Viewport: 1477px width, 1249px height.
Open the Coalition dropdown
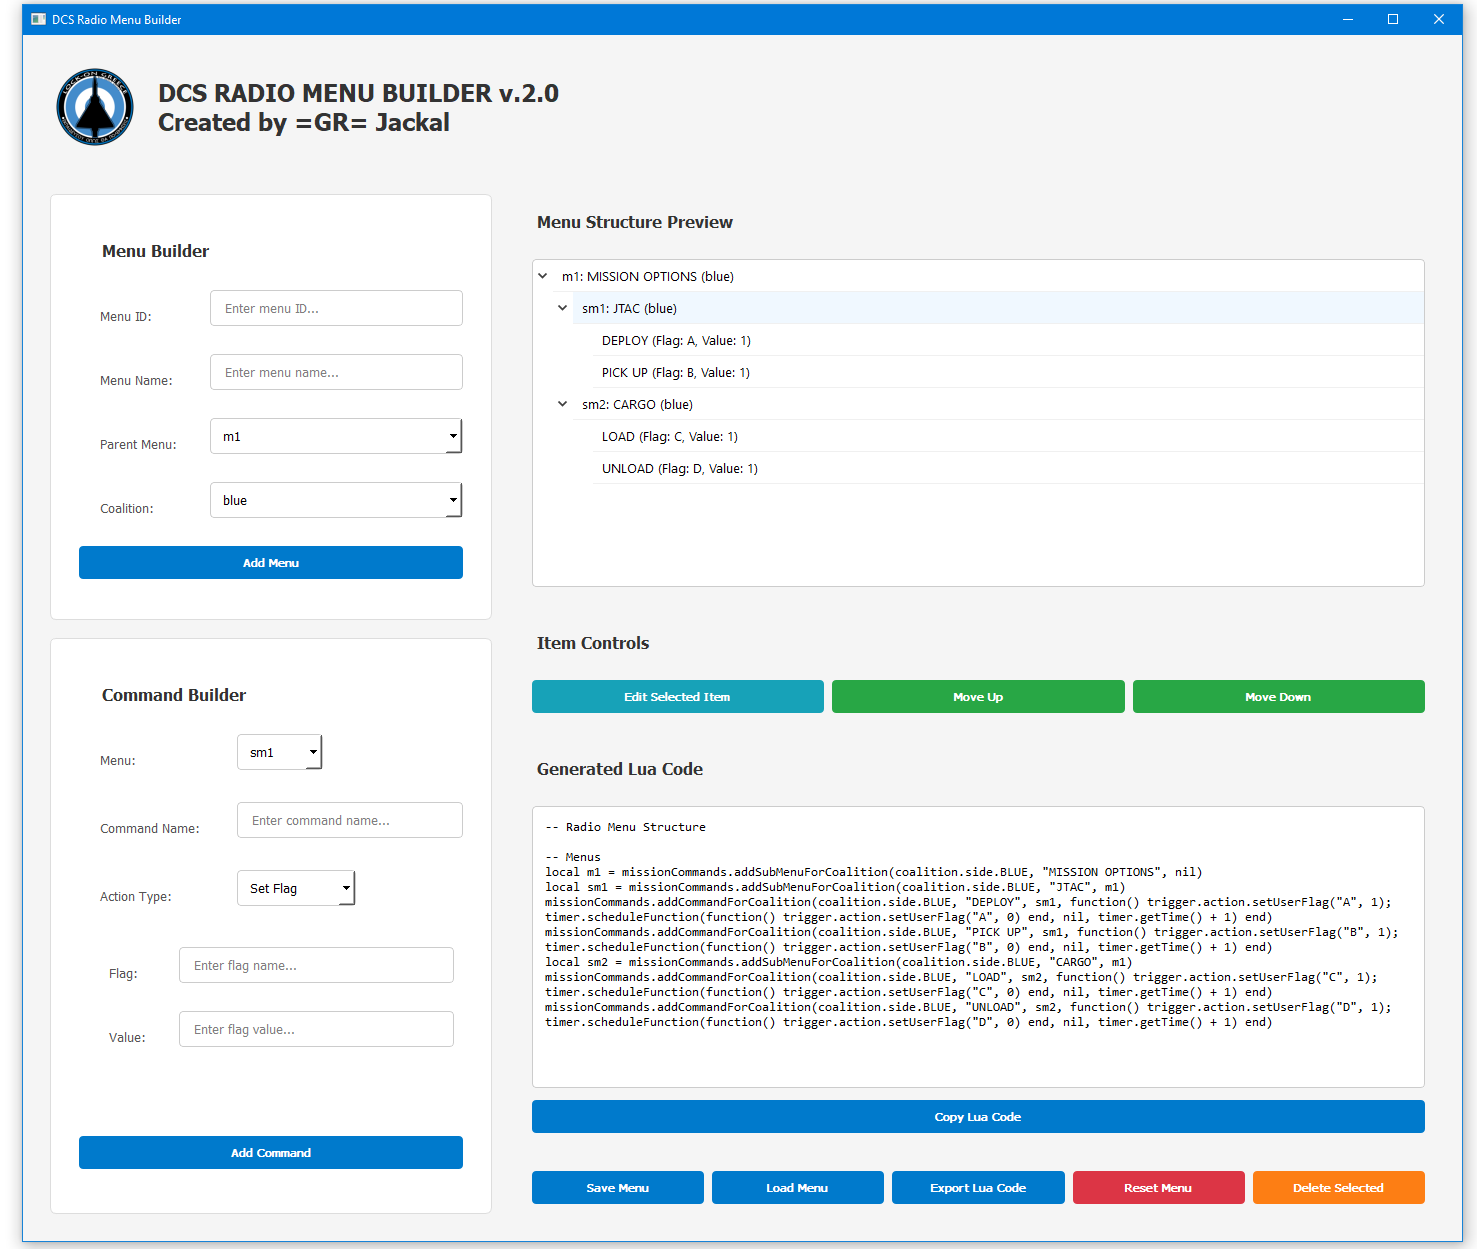coord(336,500)
